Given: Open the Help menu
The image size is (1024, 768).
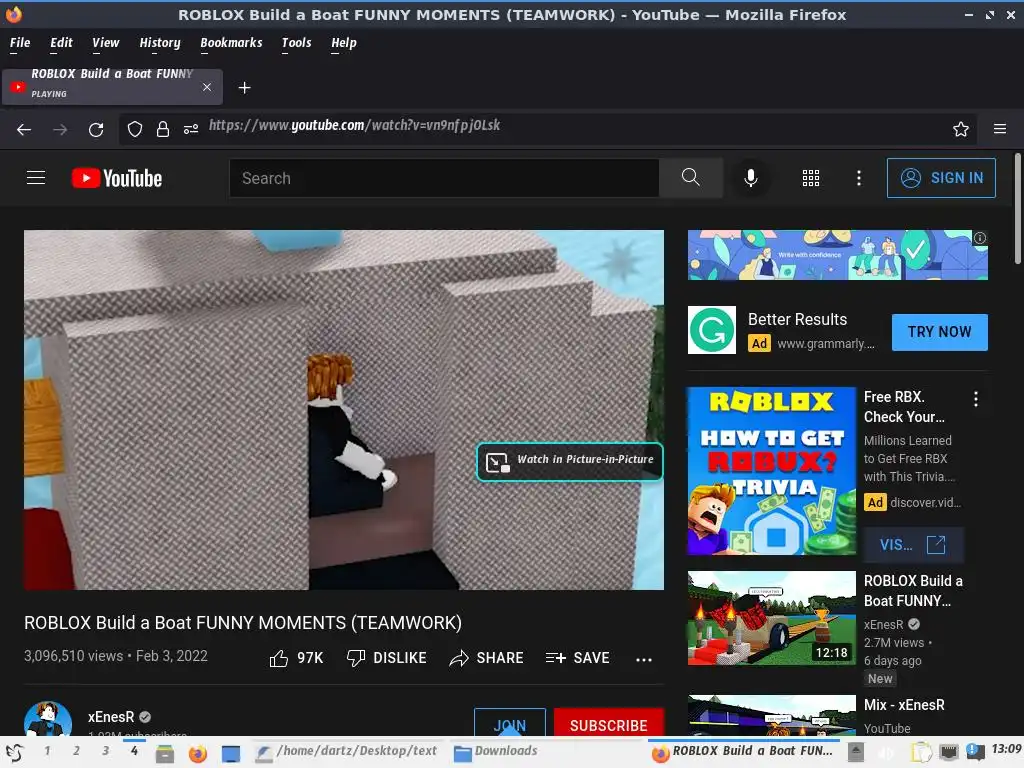Looking at the screenshot, I should point(344,43).
